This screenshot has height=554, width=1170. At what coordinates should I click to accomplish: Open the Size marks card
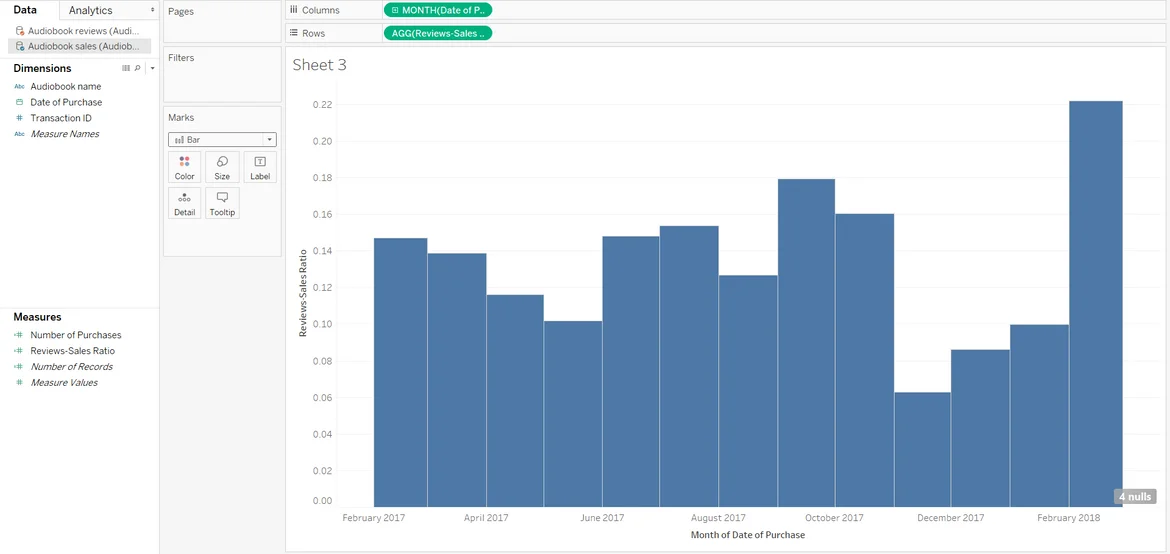pos(222,167)
